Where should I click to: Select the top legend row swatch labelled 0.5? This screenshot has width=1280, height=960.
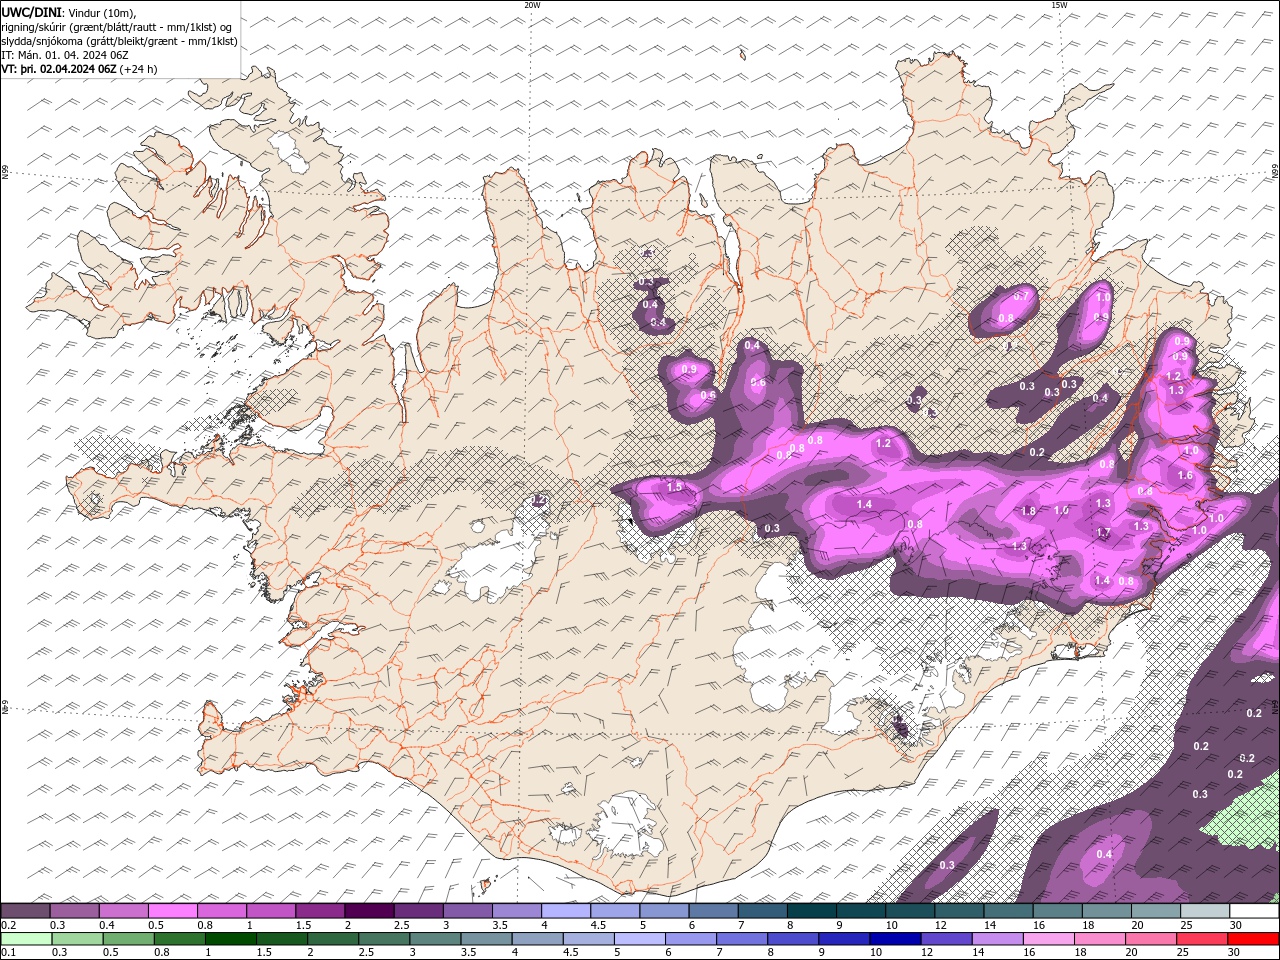(172, 911)
